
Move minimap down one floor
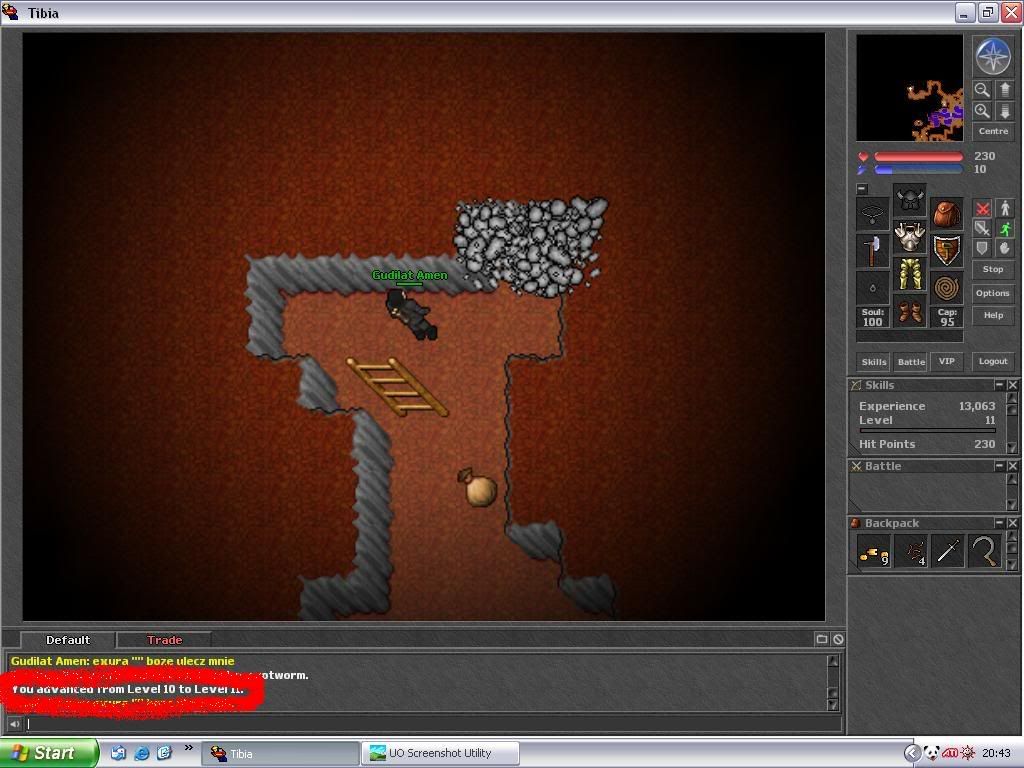pyautogui.click(x=1004, y=110)
